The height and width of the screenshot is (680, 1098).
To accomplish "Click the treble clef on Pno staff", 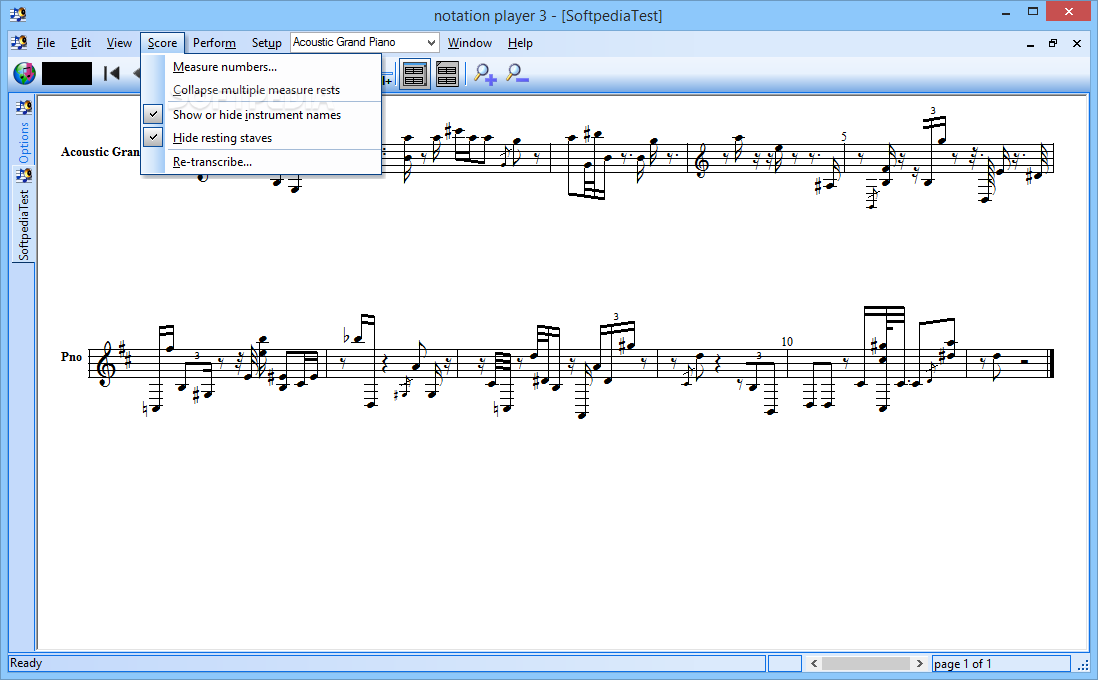I will click(106, 363).
